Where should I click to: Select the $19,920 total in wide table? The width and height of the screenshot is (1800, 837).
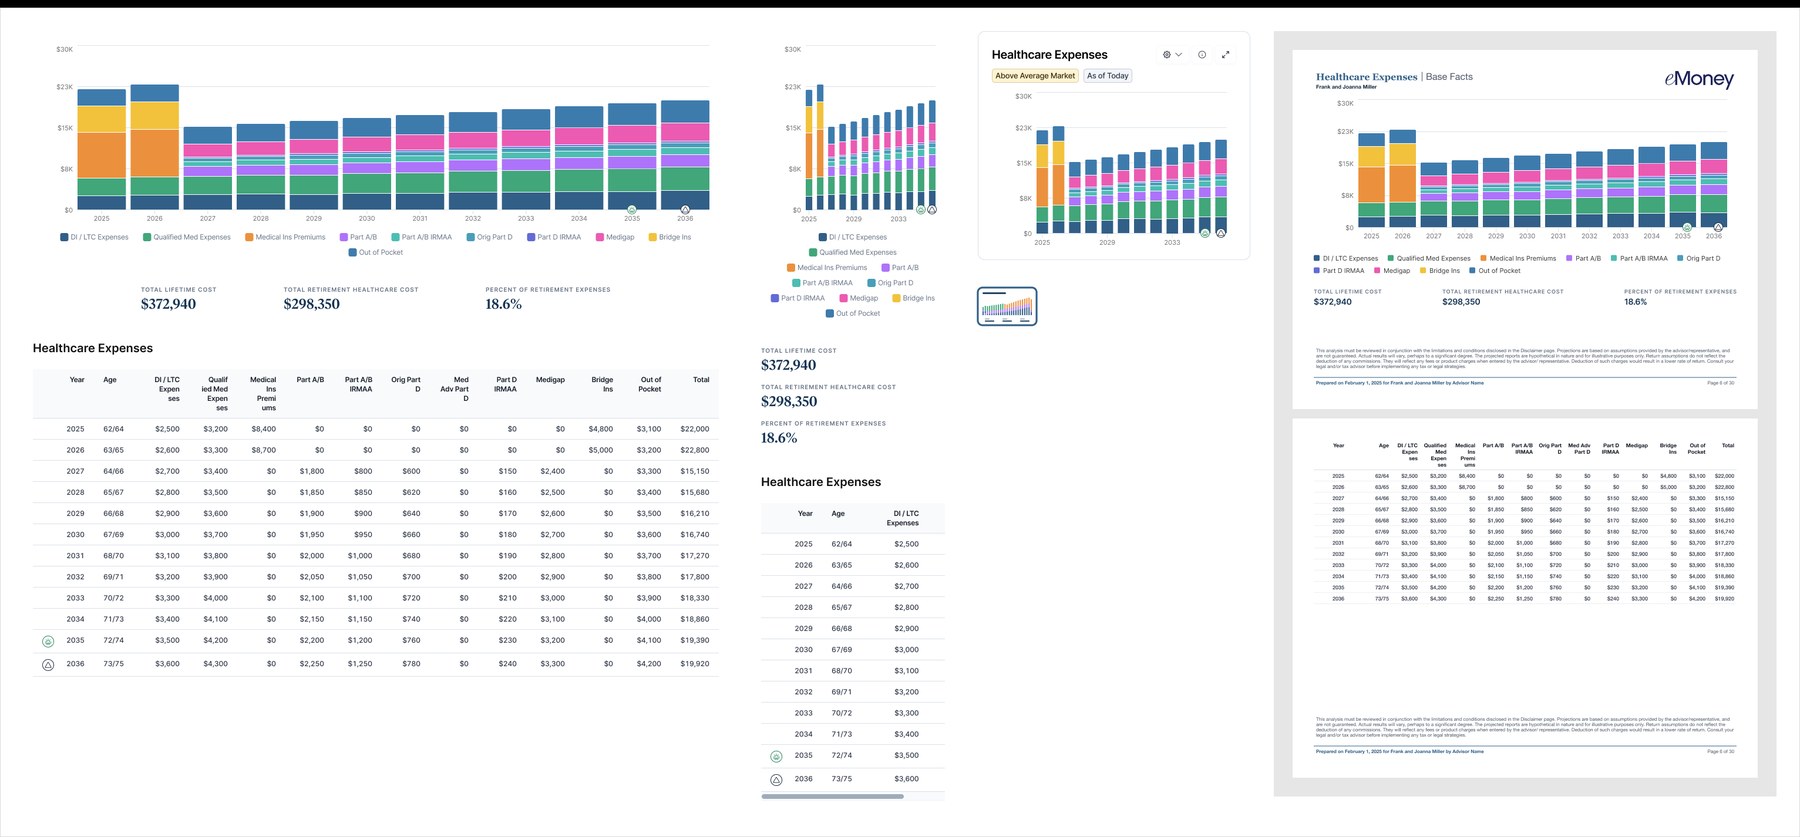point(695,664)
